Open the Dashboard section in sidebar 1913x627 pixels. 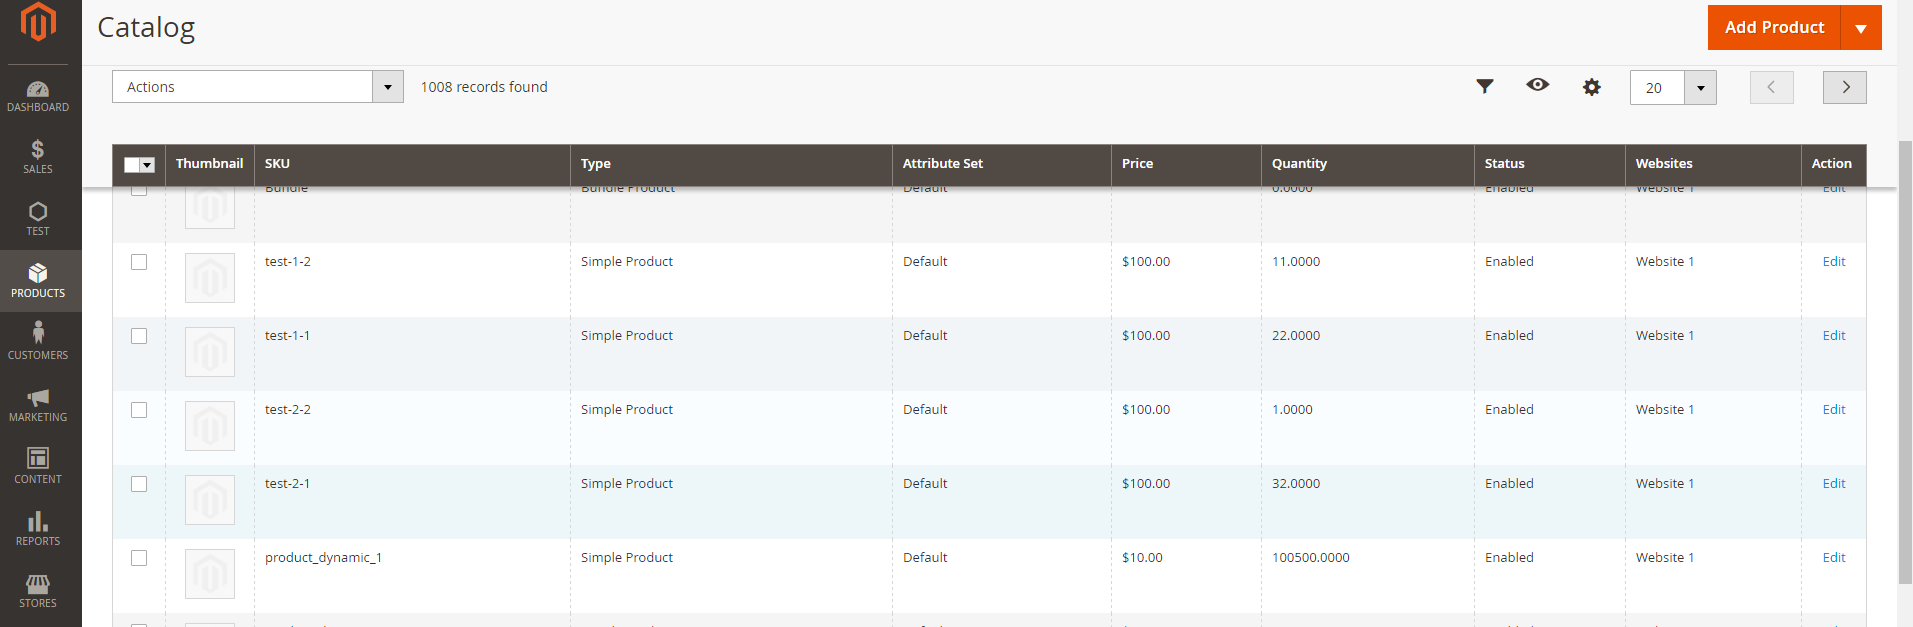38,96
